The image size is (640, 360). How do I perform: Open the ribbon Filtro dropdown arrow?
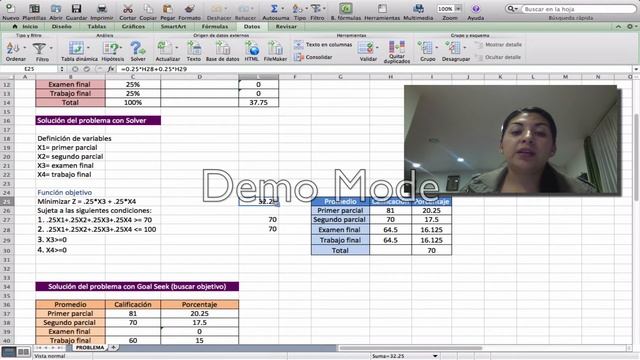51,48
